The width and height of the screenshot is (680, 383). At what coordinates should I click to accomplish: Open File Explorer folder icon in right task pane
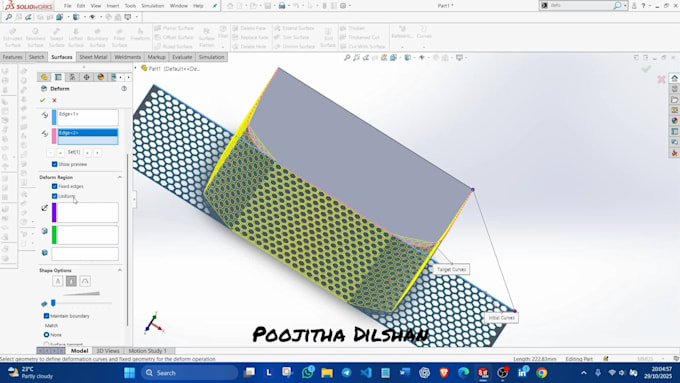point(674,99)
